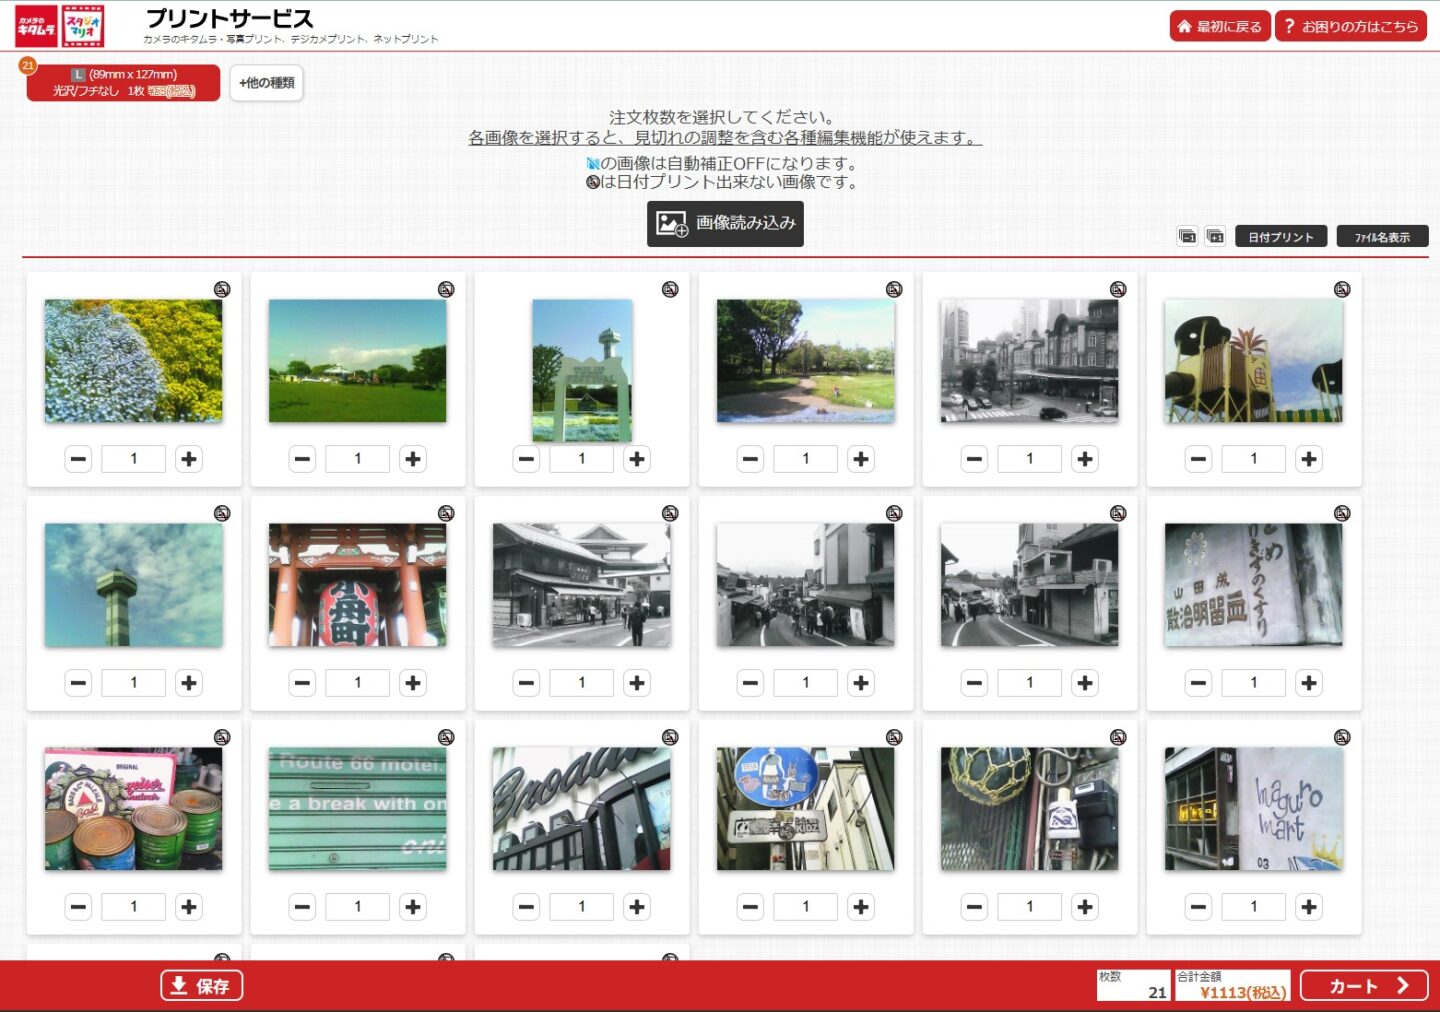This screenshot has height=1012, width=1440.
Task: Click the 21 image count badge
Action: click(x=28, y=65)
